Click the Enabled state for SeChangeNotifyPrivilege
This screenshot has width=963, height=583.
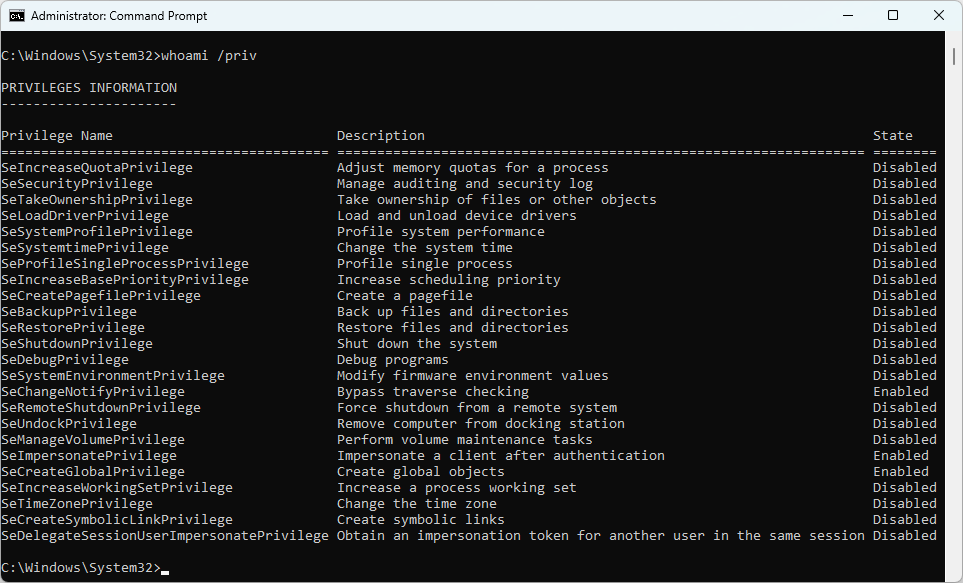pyautogui.click(x=900, y=392)
